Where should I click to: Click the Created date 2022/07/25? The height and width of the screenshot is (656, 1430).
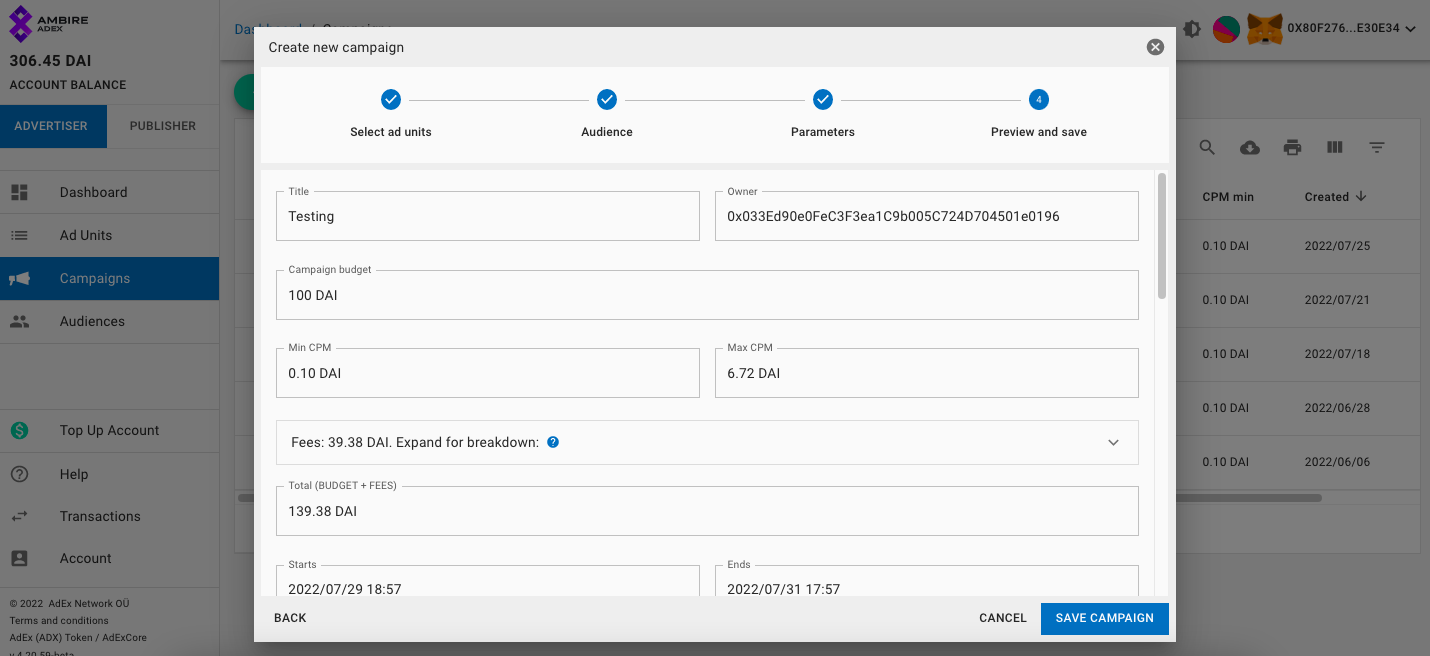point(1337,246)
